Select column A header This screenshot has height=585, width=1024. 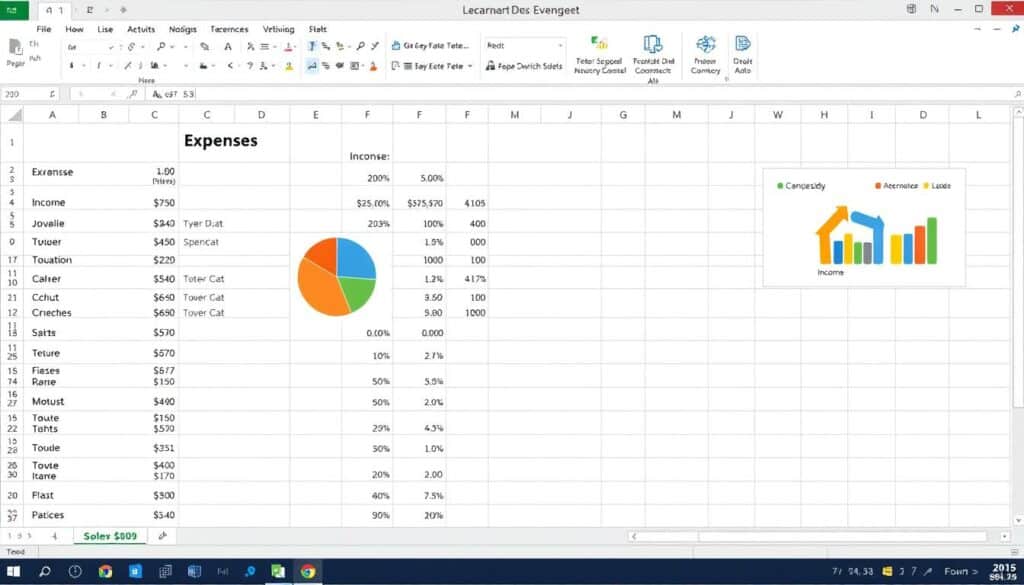[52, 115]
